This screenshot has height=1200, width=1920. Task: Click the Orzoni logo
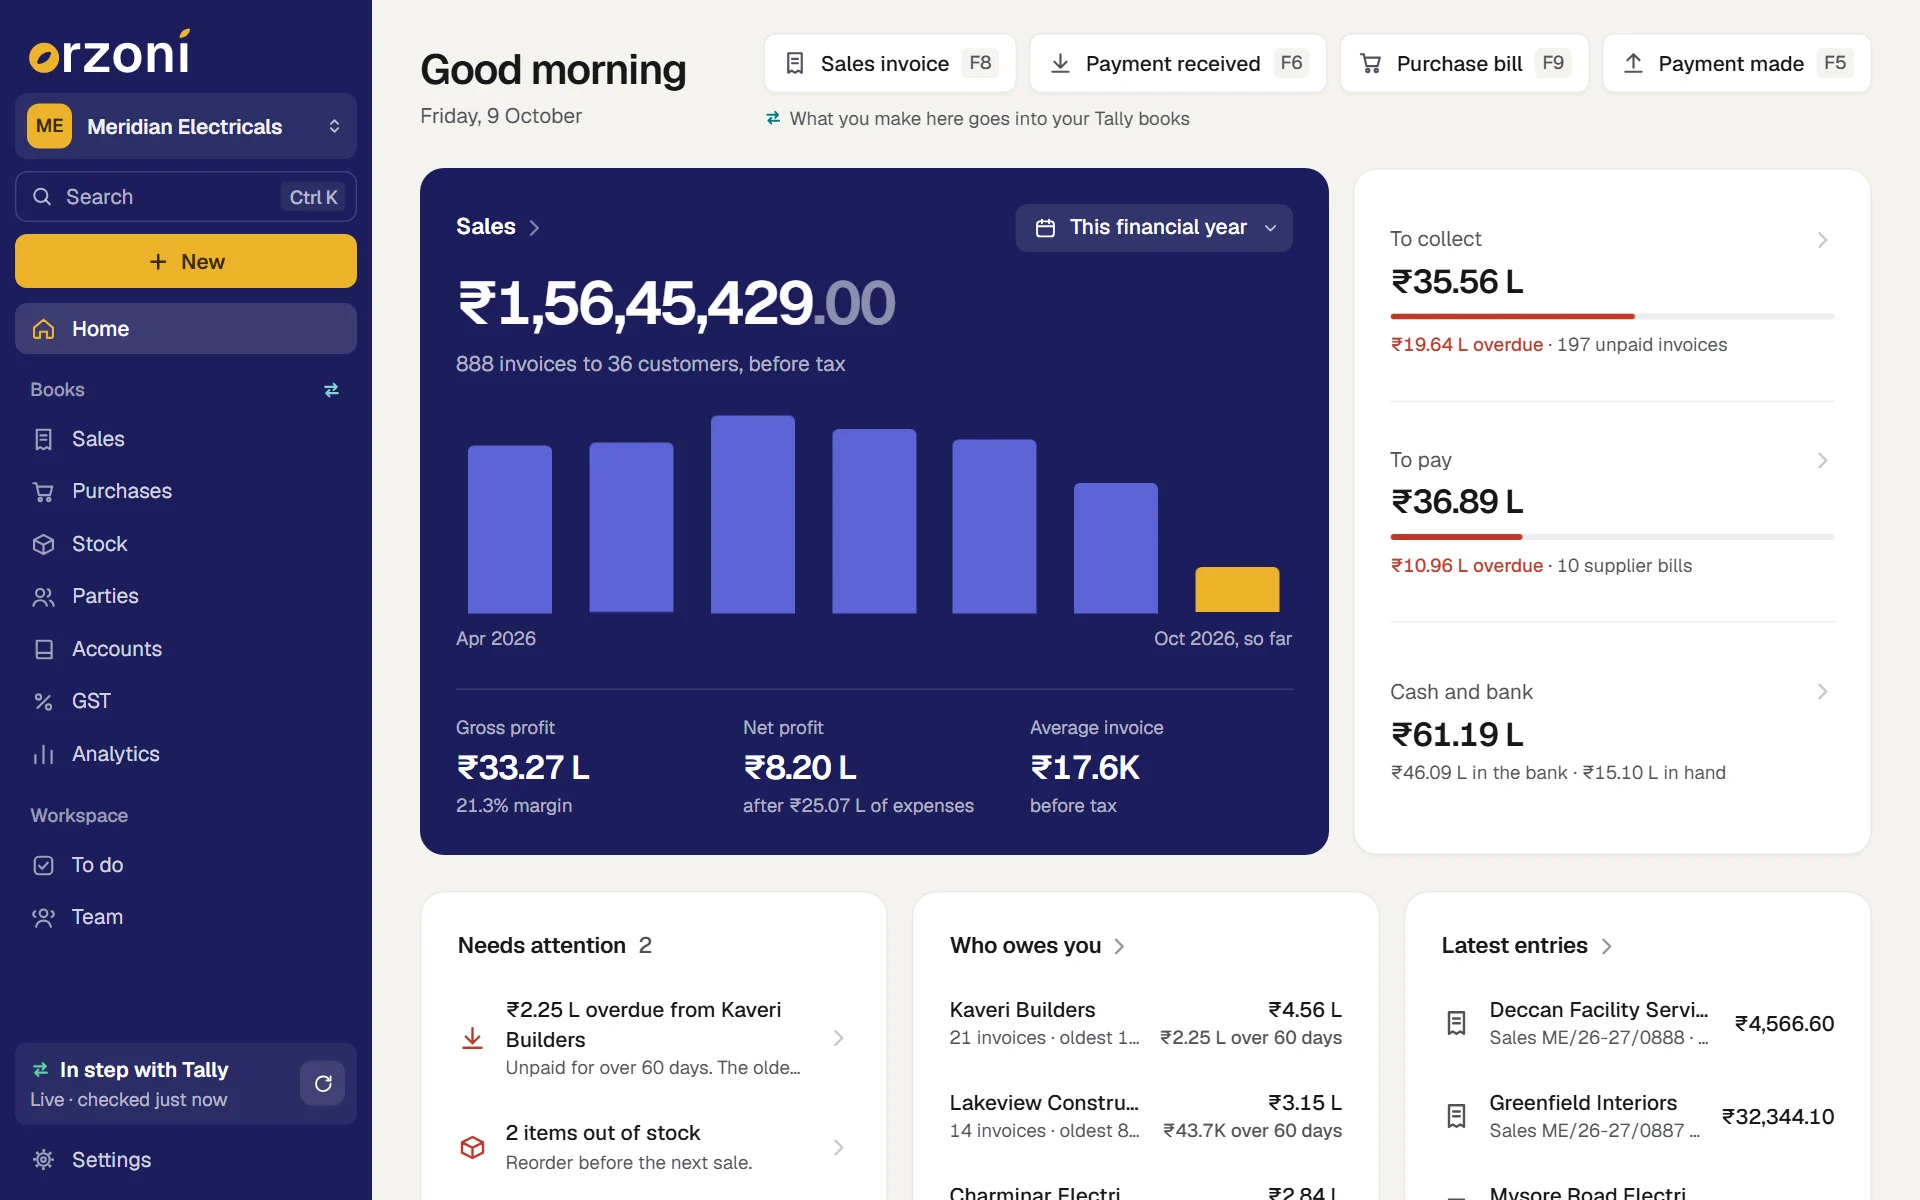coord(110,52)
